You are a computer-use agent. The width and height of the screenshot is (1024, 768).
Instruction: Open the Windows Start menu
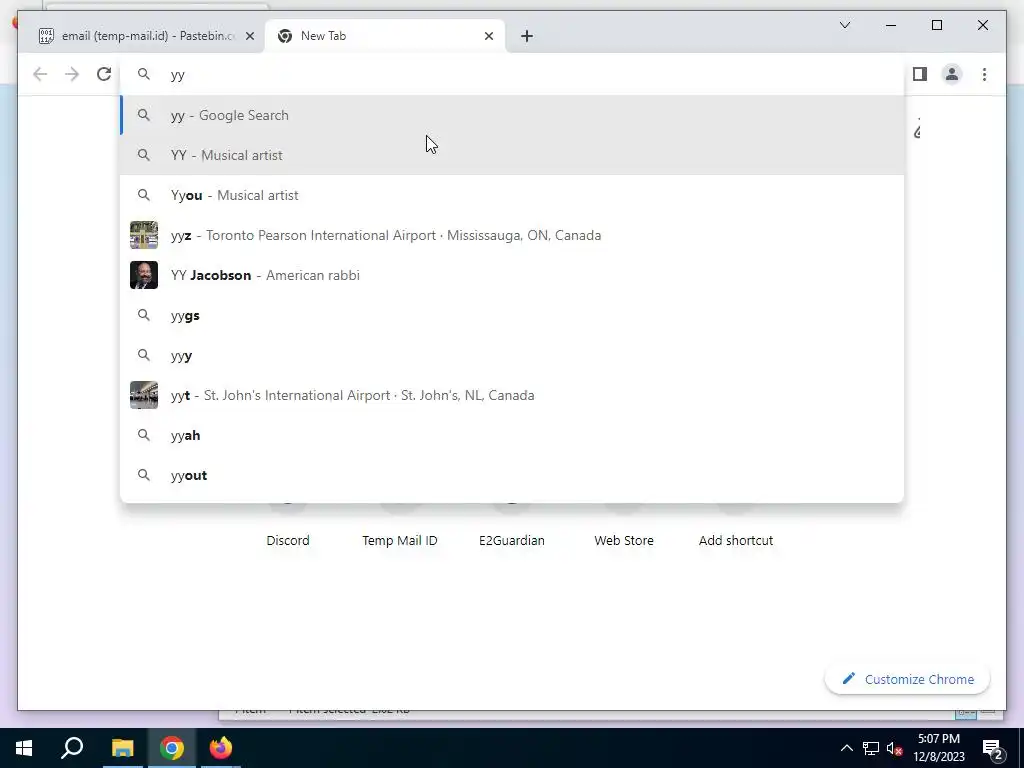click(24, 748)
